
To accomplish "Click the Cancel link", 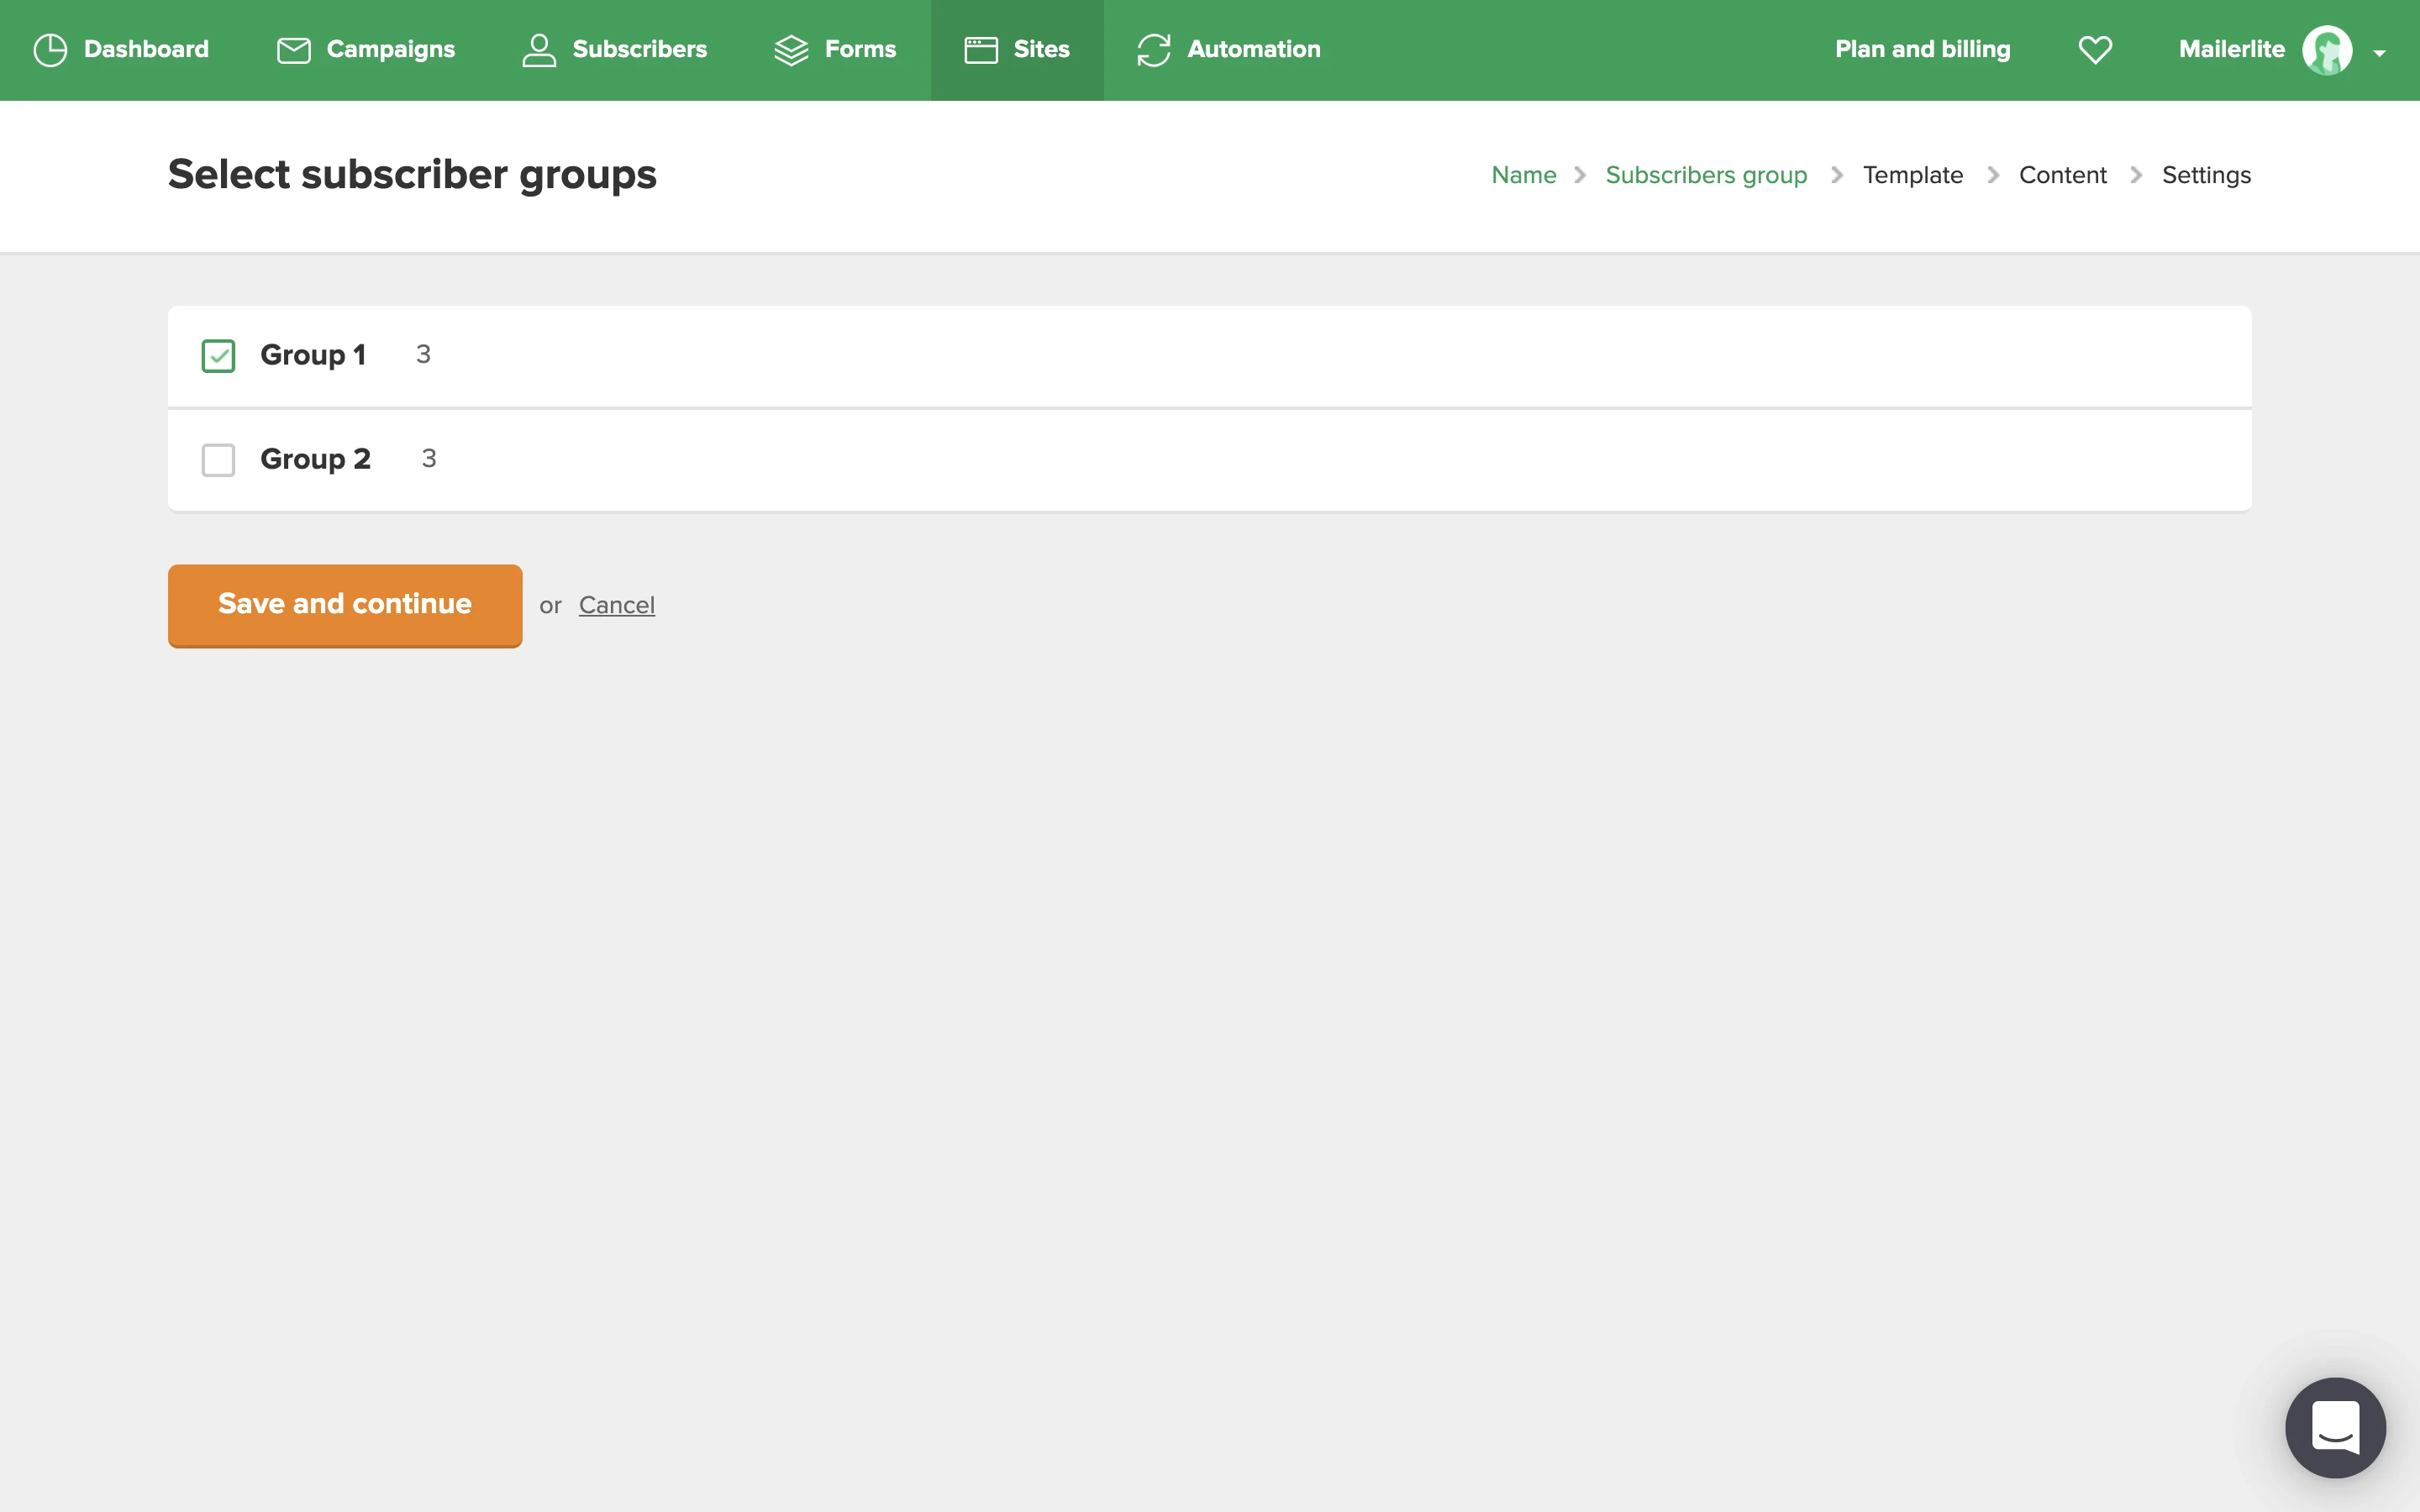I will (x=616, y=605).
